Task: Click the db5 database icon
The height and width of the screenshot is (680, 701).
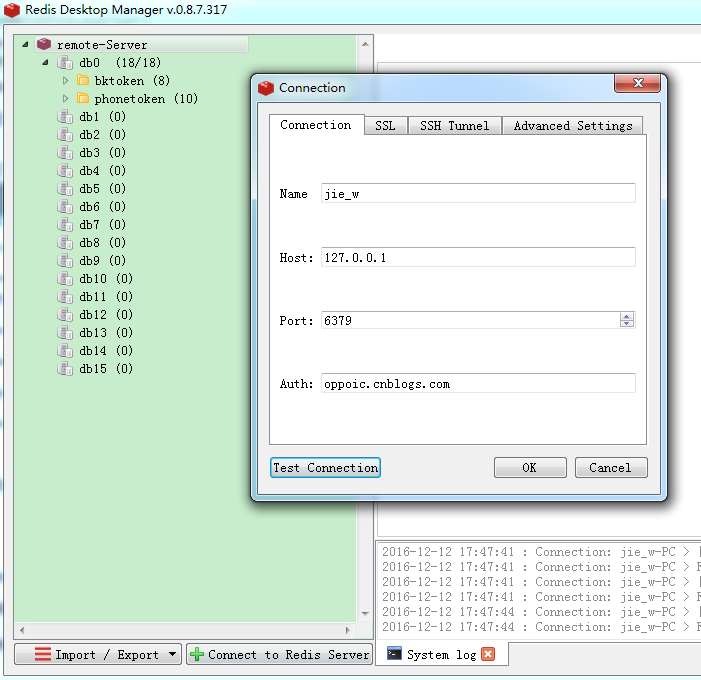Action: tap(65, 189)
